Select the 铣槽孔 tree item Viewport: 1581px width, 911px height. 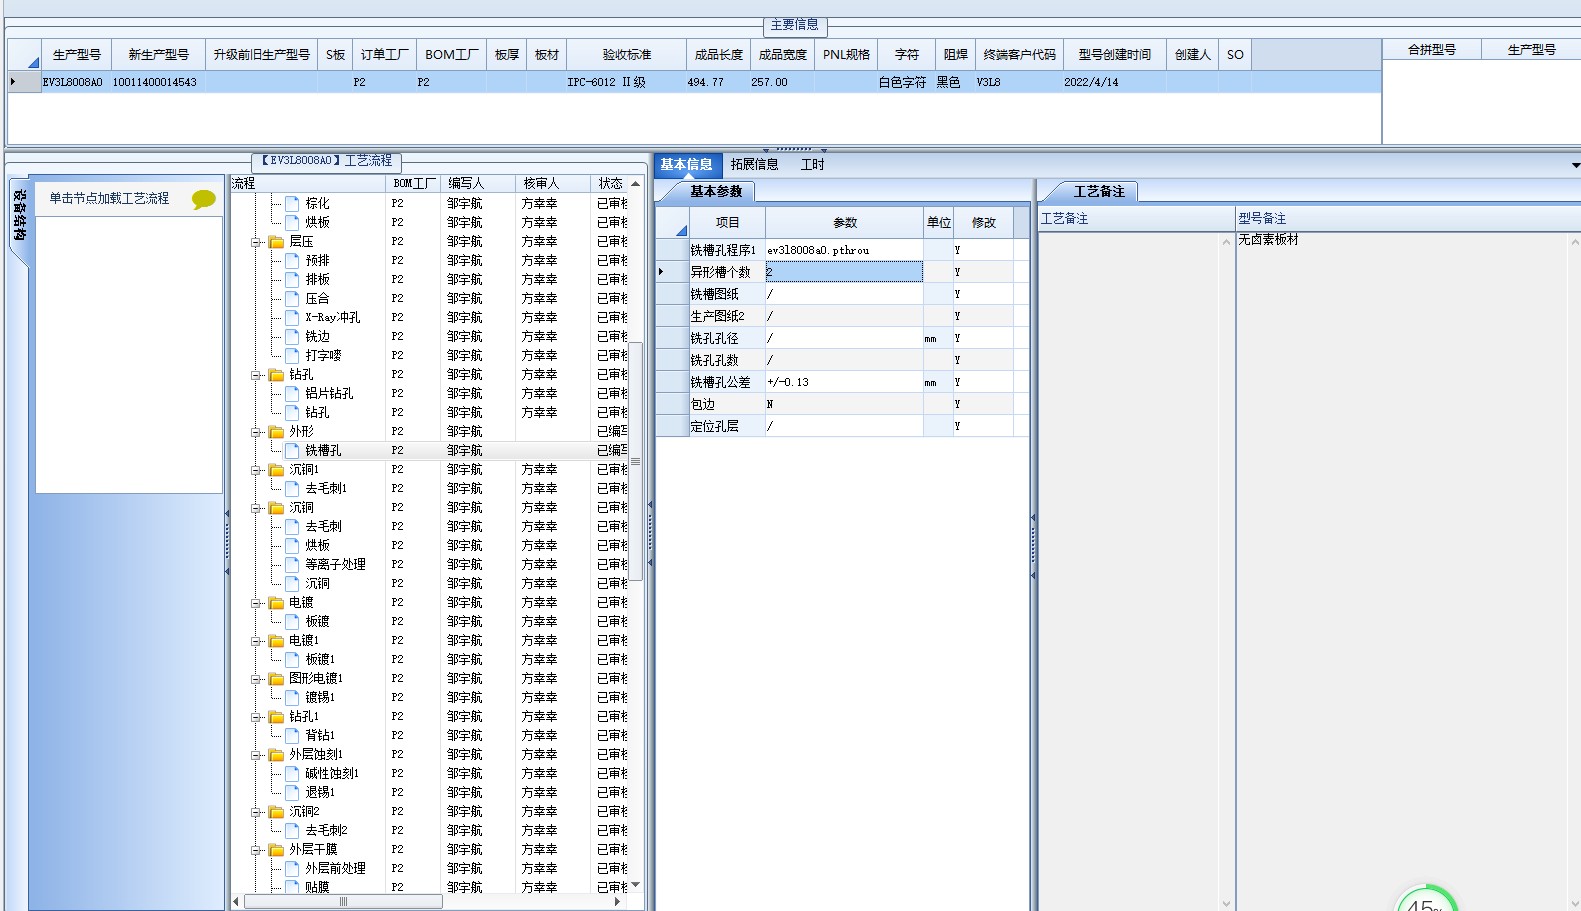click(x=323, y=451)
